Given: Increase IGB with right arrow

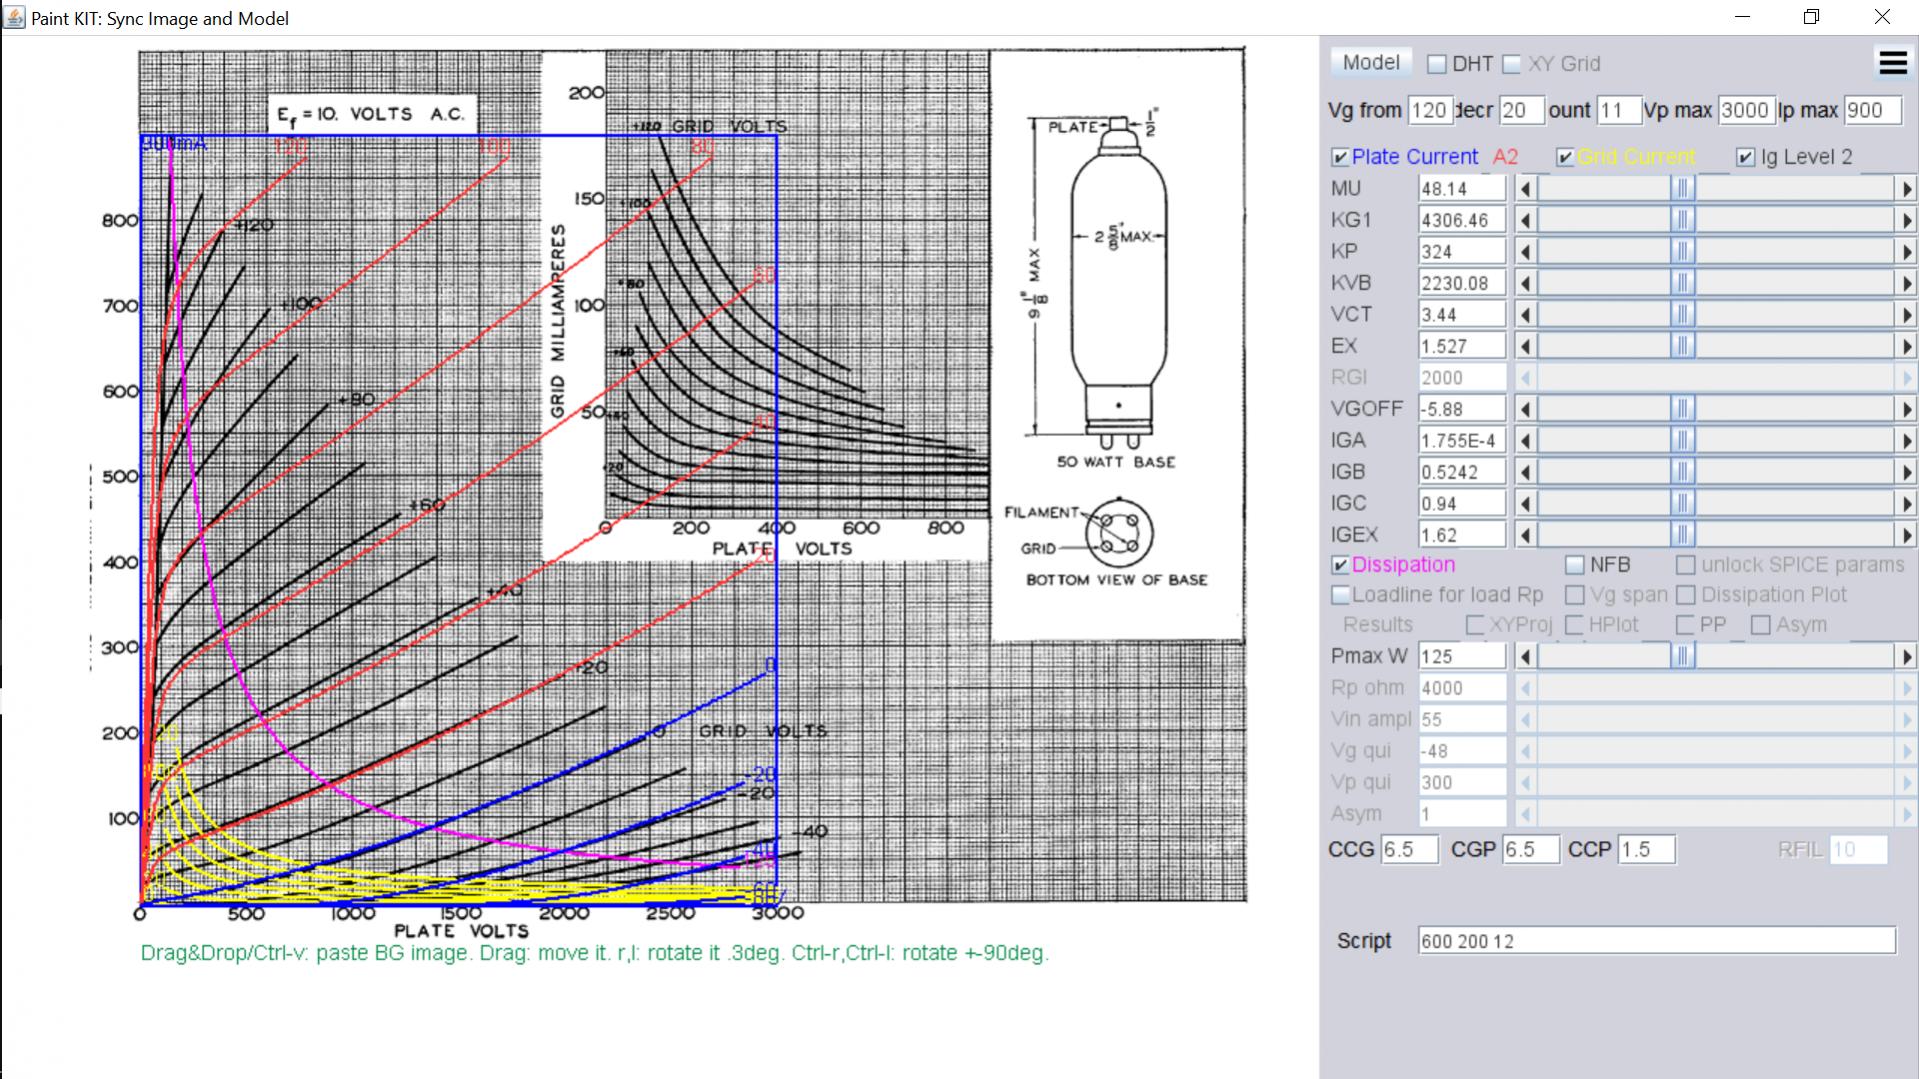Looking at the screenshot, I should pos(1906,472).
